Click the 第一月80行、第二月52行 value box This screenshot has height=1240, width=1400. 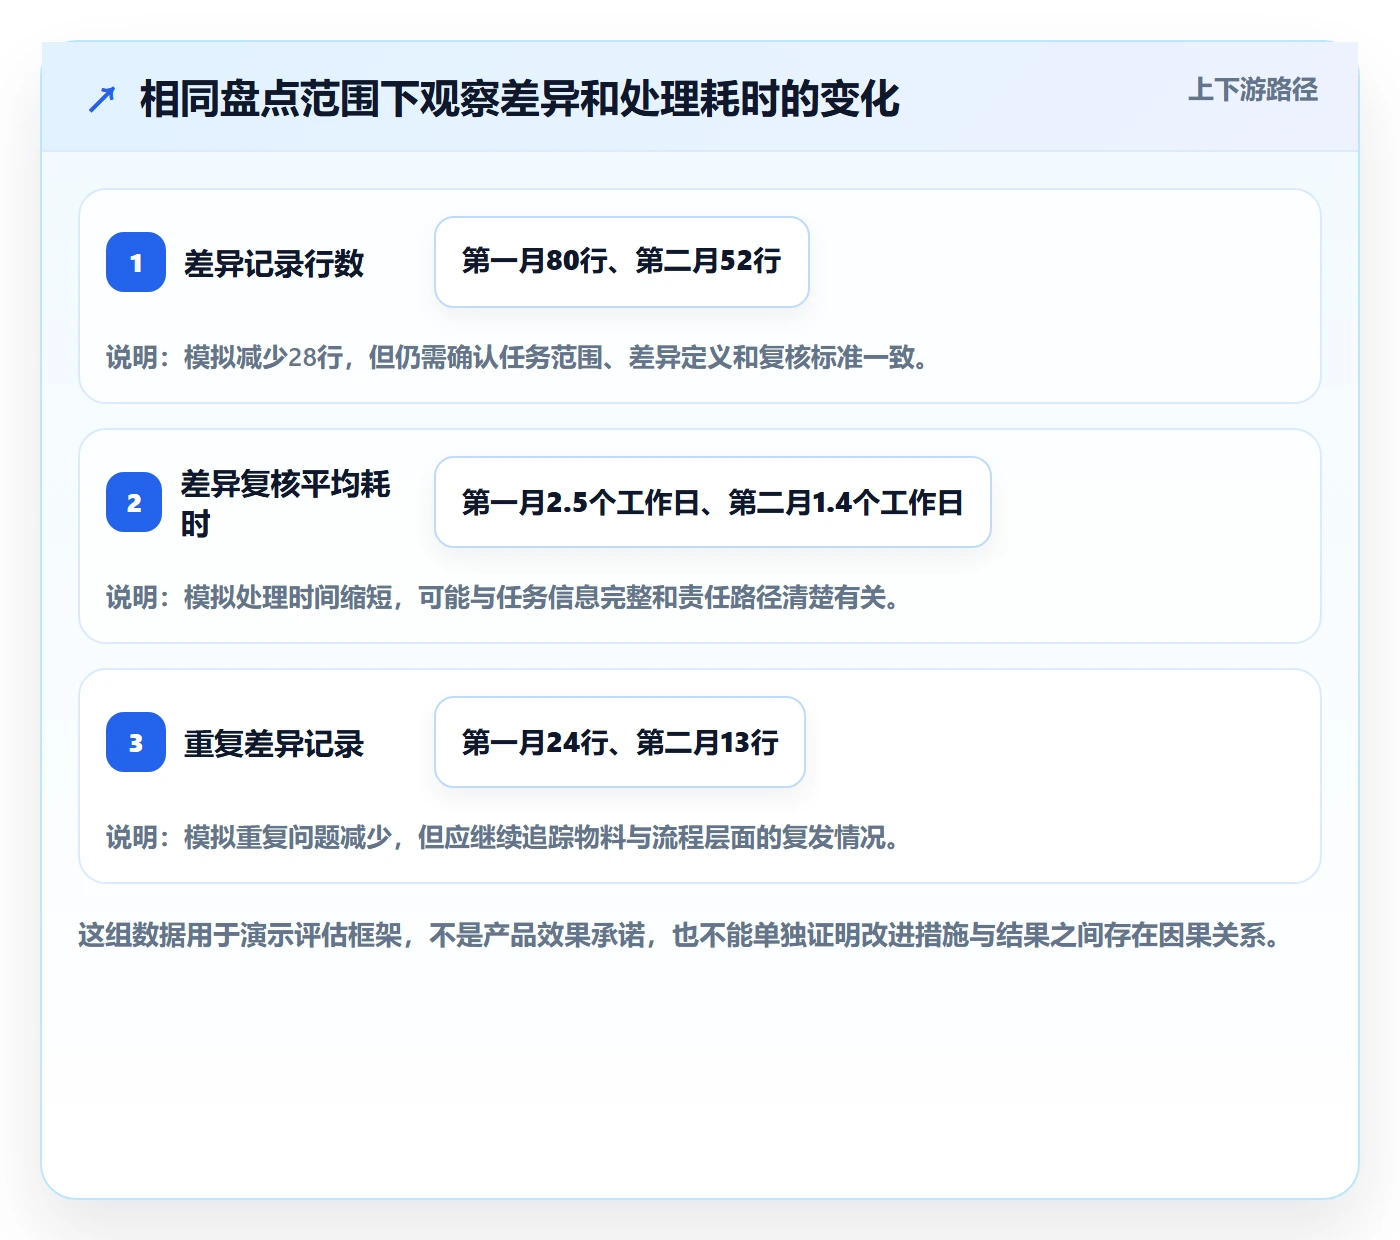622,262
